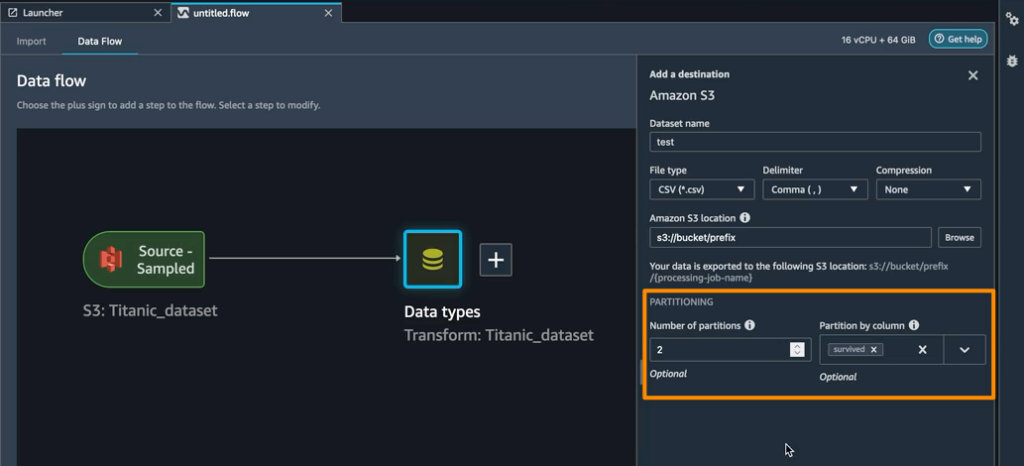Viewport: 1024px width, 466px height.
Task: Open the Import tab
Action: click(x=31, y=41)
